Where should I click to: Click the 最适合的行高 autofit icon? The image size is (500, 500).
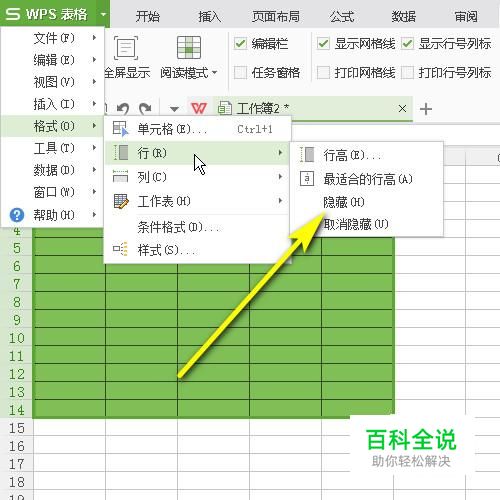click(307, 179)
